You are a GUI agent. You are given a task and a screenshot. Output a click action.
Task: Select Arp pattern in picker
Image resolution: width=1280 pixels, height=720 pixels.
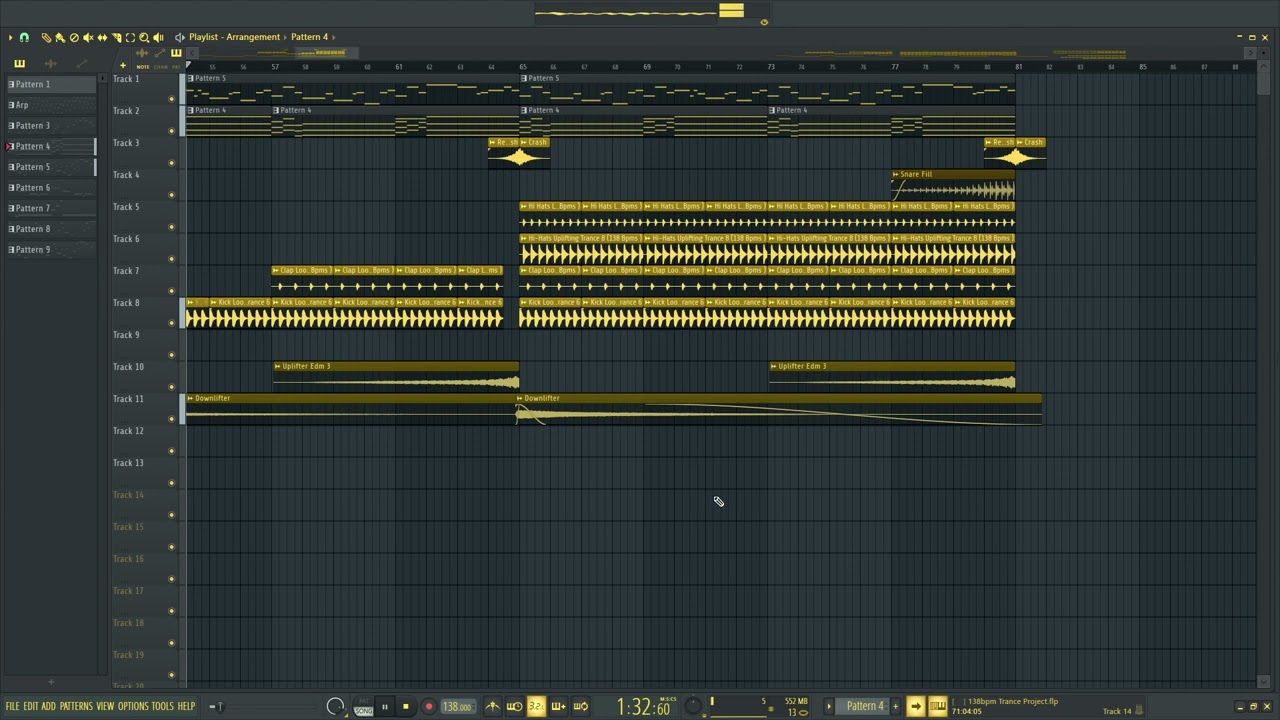pyautogui.click(x=51, y=105)
